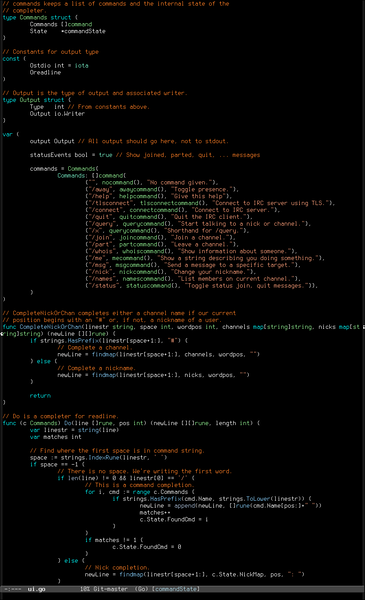Click the 'State *commandState' field line
Screen dimensions: 365x600
pos(67,31)
